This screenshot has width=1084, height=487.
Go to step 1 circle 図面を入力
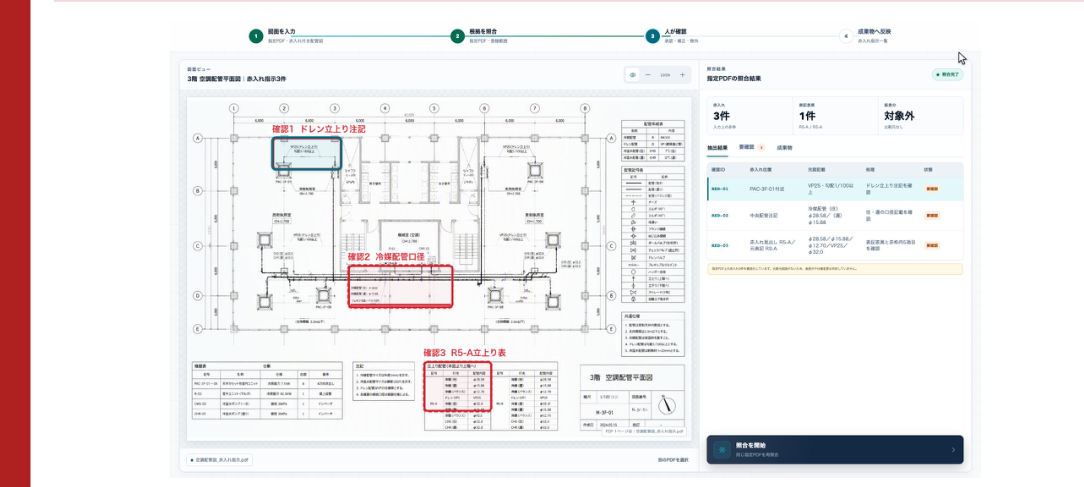256,36
